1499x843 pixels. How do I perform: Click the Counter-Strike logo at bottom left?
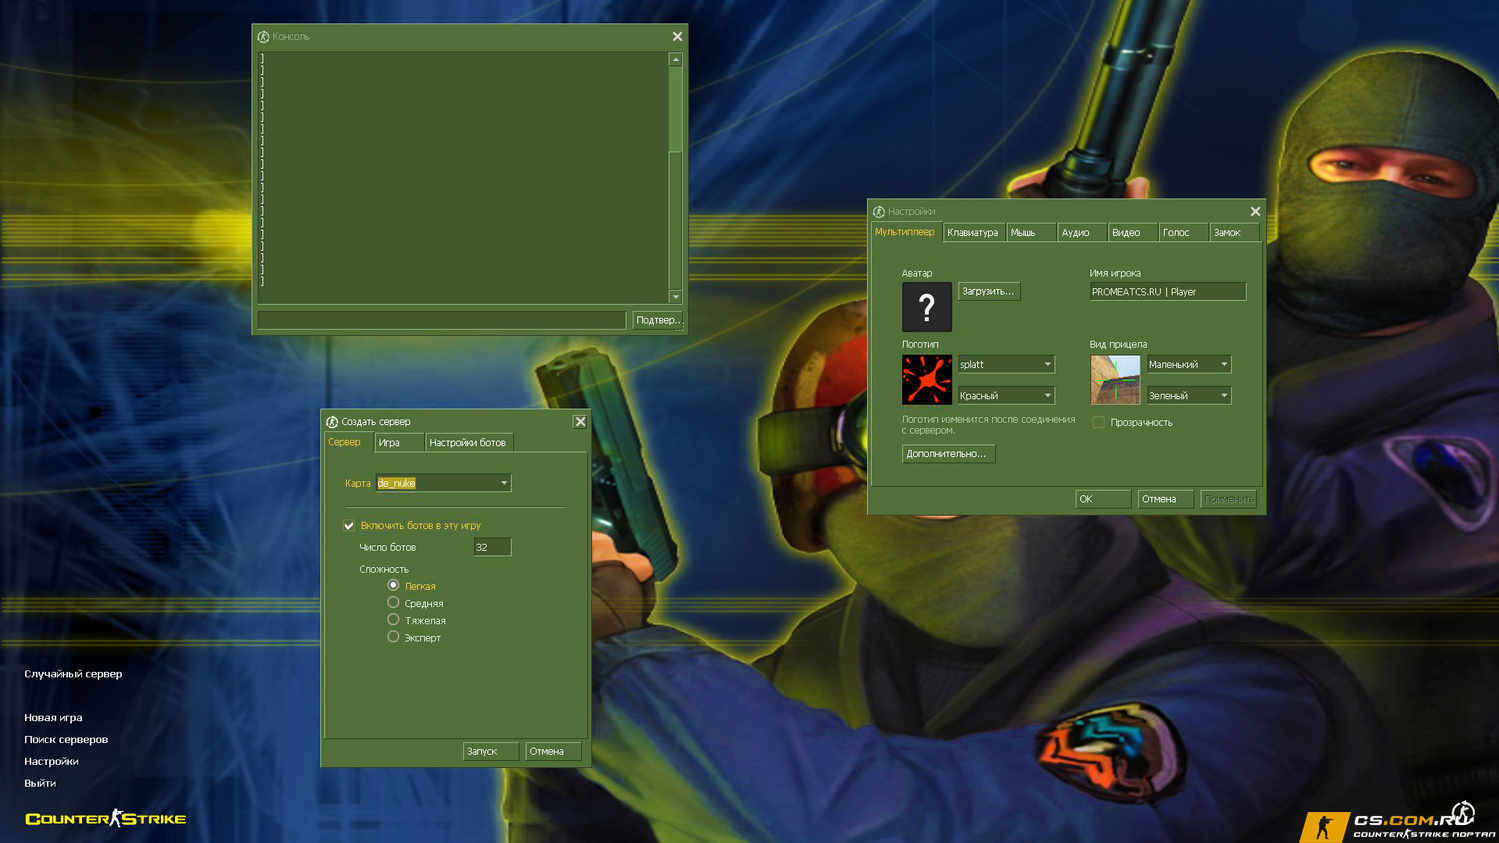click(106, 819)
